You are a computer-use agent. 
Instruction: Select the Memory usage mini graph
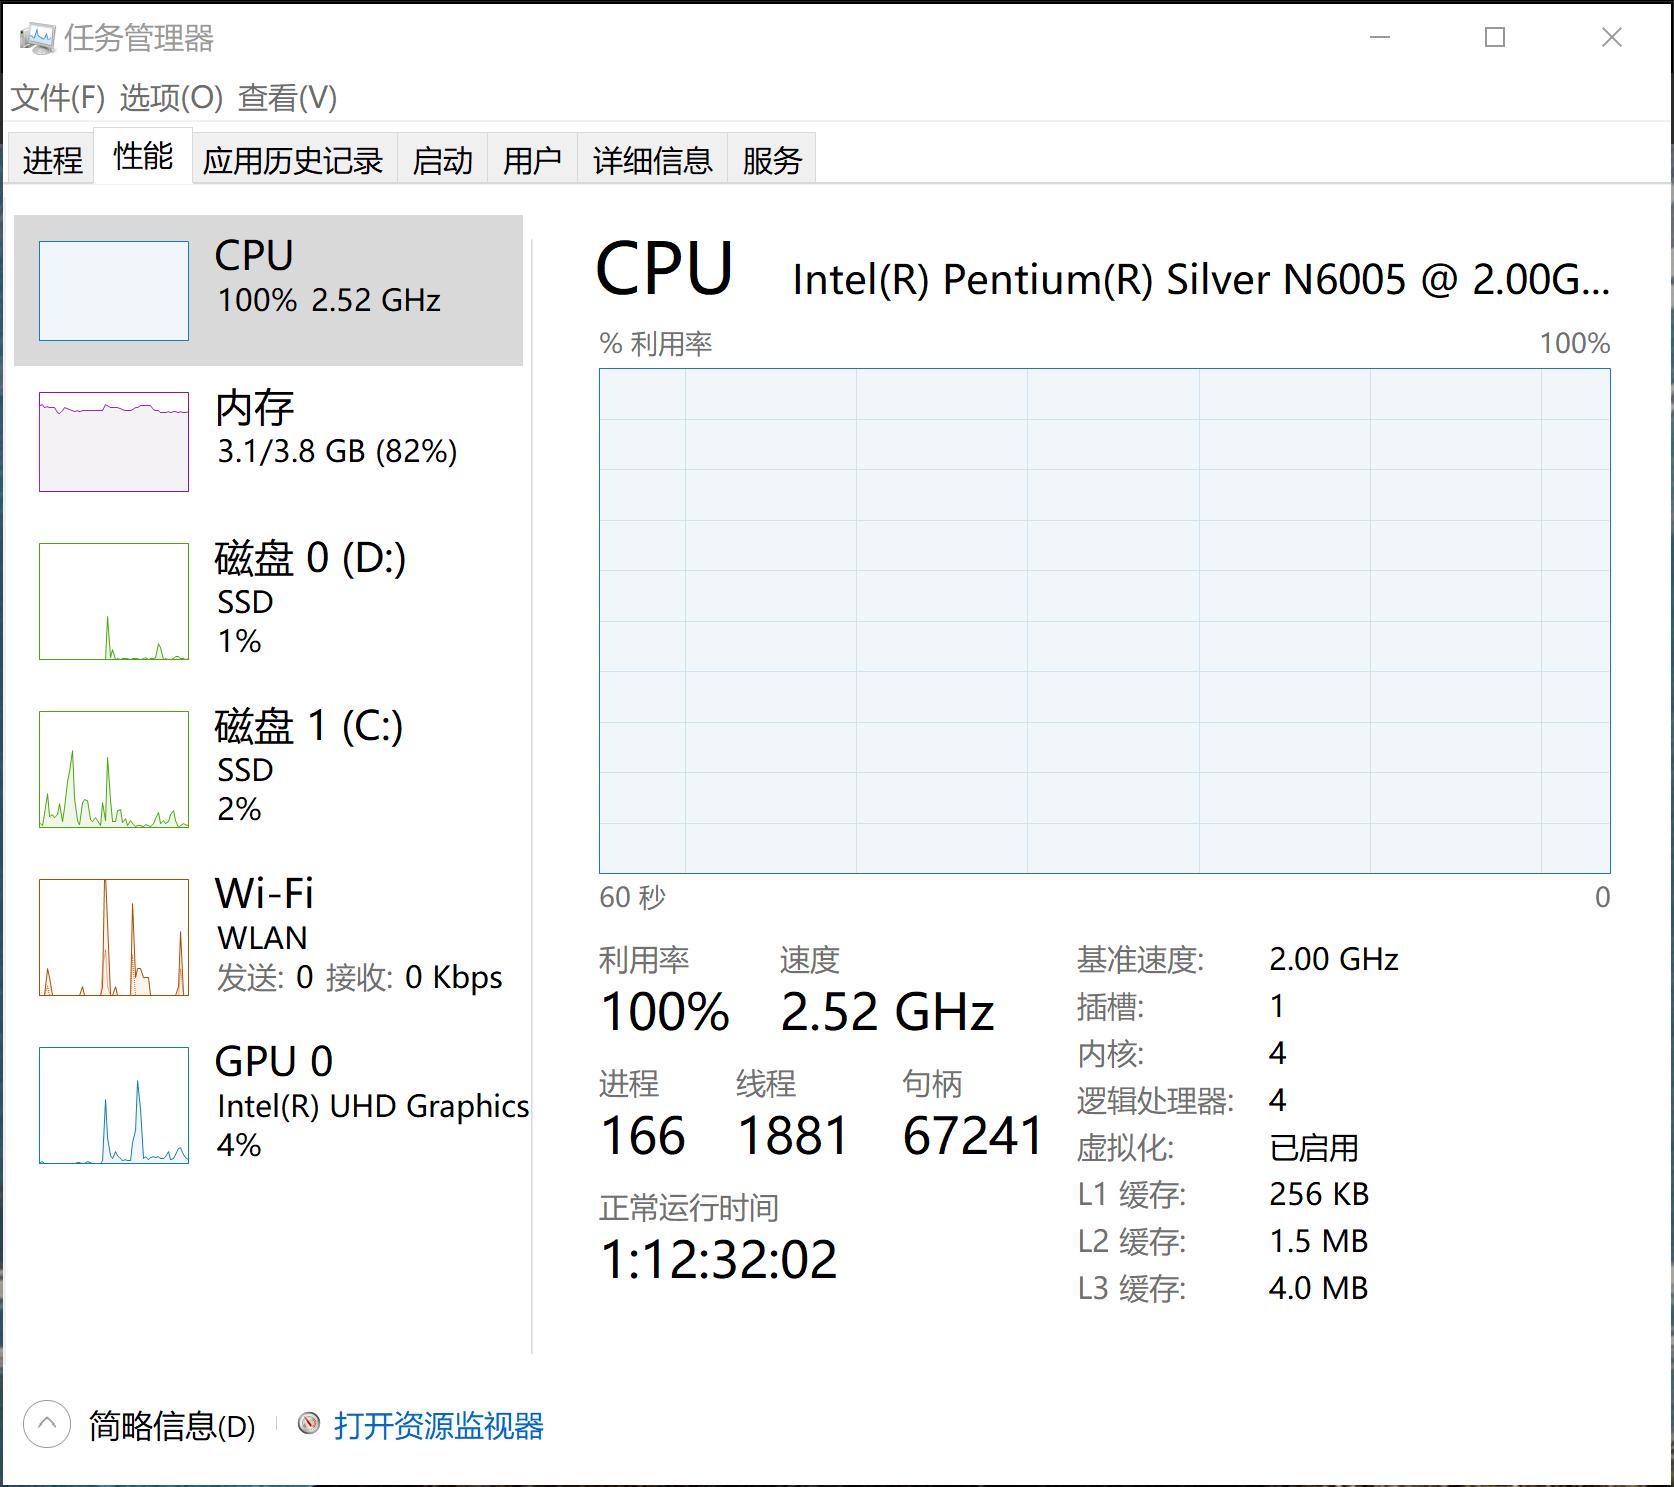(114, 442)
